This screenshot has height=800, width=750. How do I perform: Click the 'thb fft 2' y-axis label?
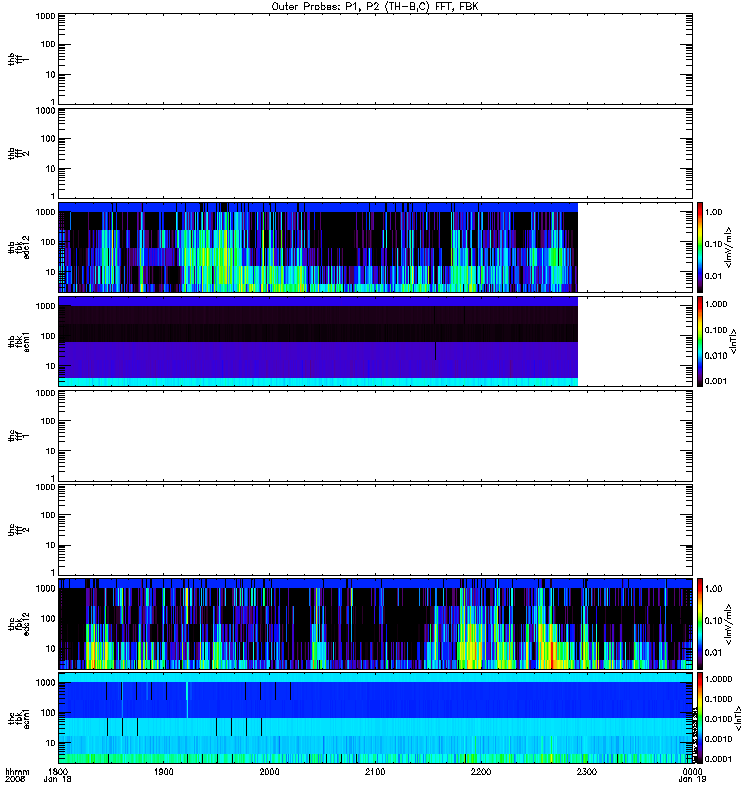(x=18, y=154)
